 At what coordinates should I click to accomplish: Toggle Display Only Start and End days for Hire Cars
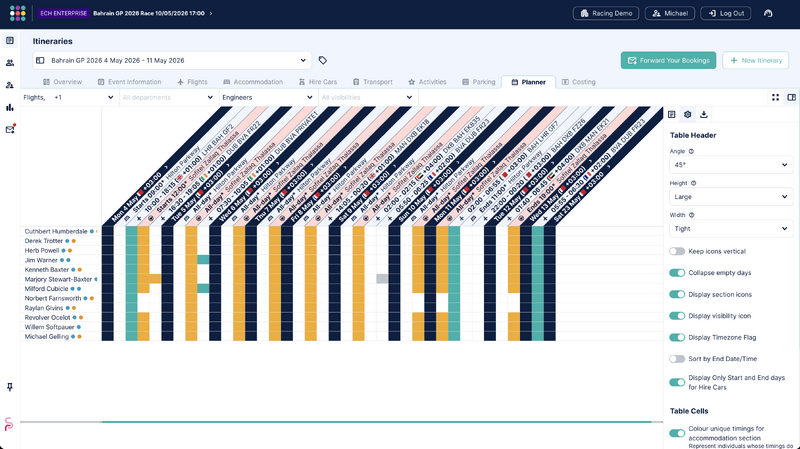[x=677, y=382]
